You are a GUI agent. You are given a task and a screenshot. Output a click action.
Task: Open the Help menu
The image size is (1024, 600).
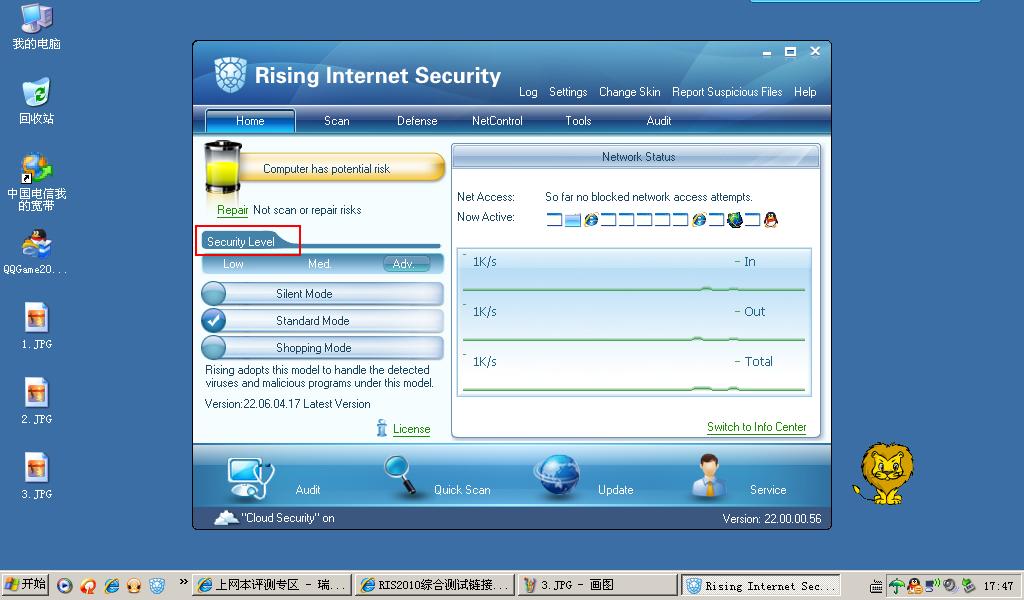(x=805, y=92)
